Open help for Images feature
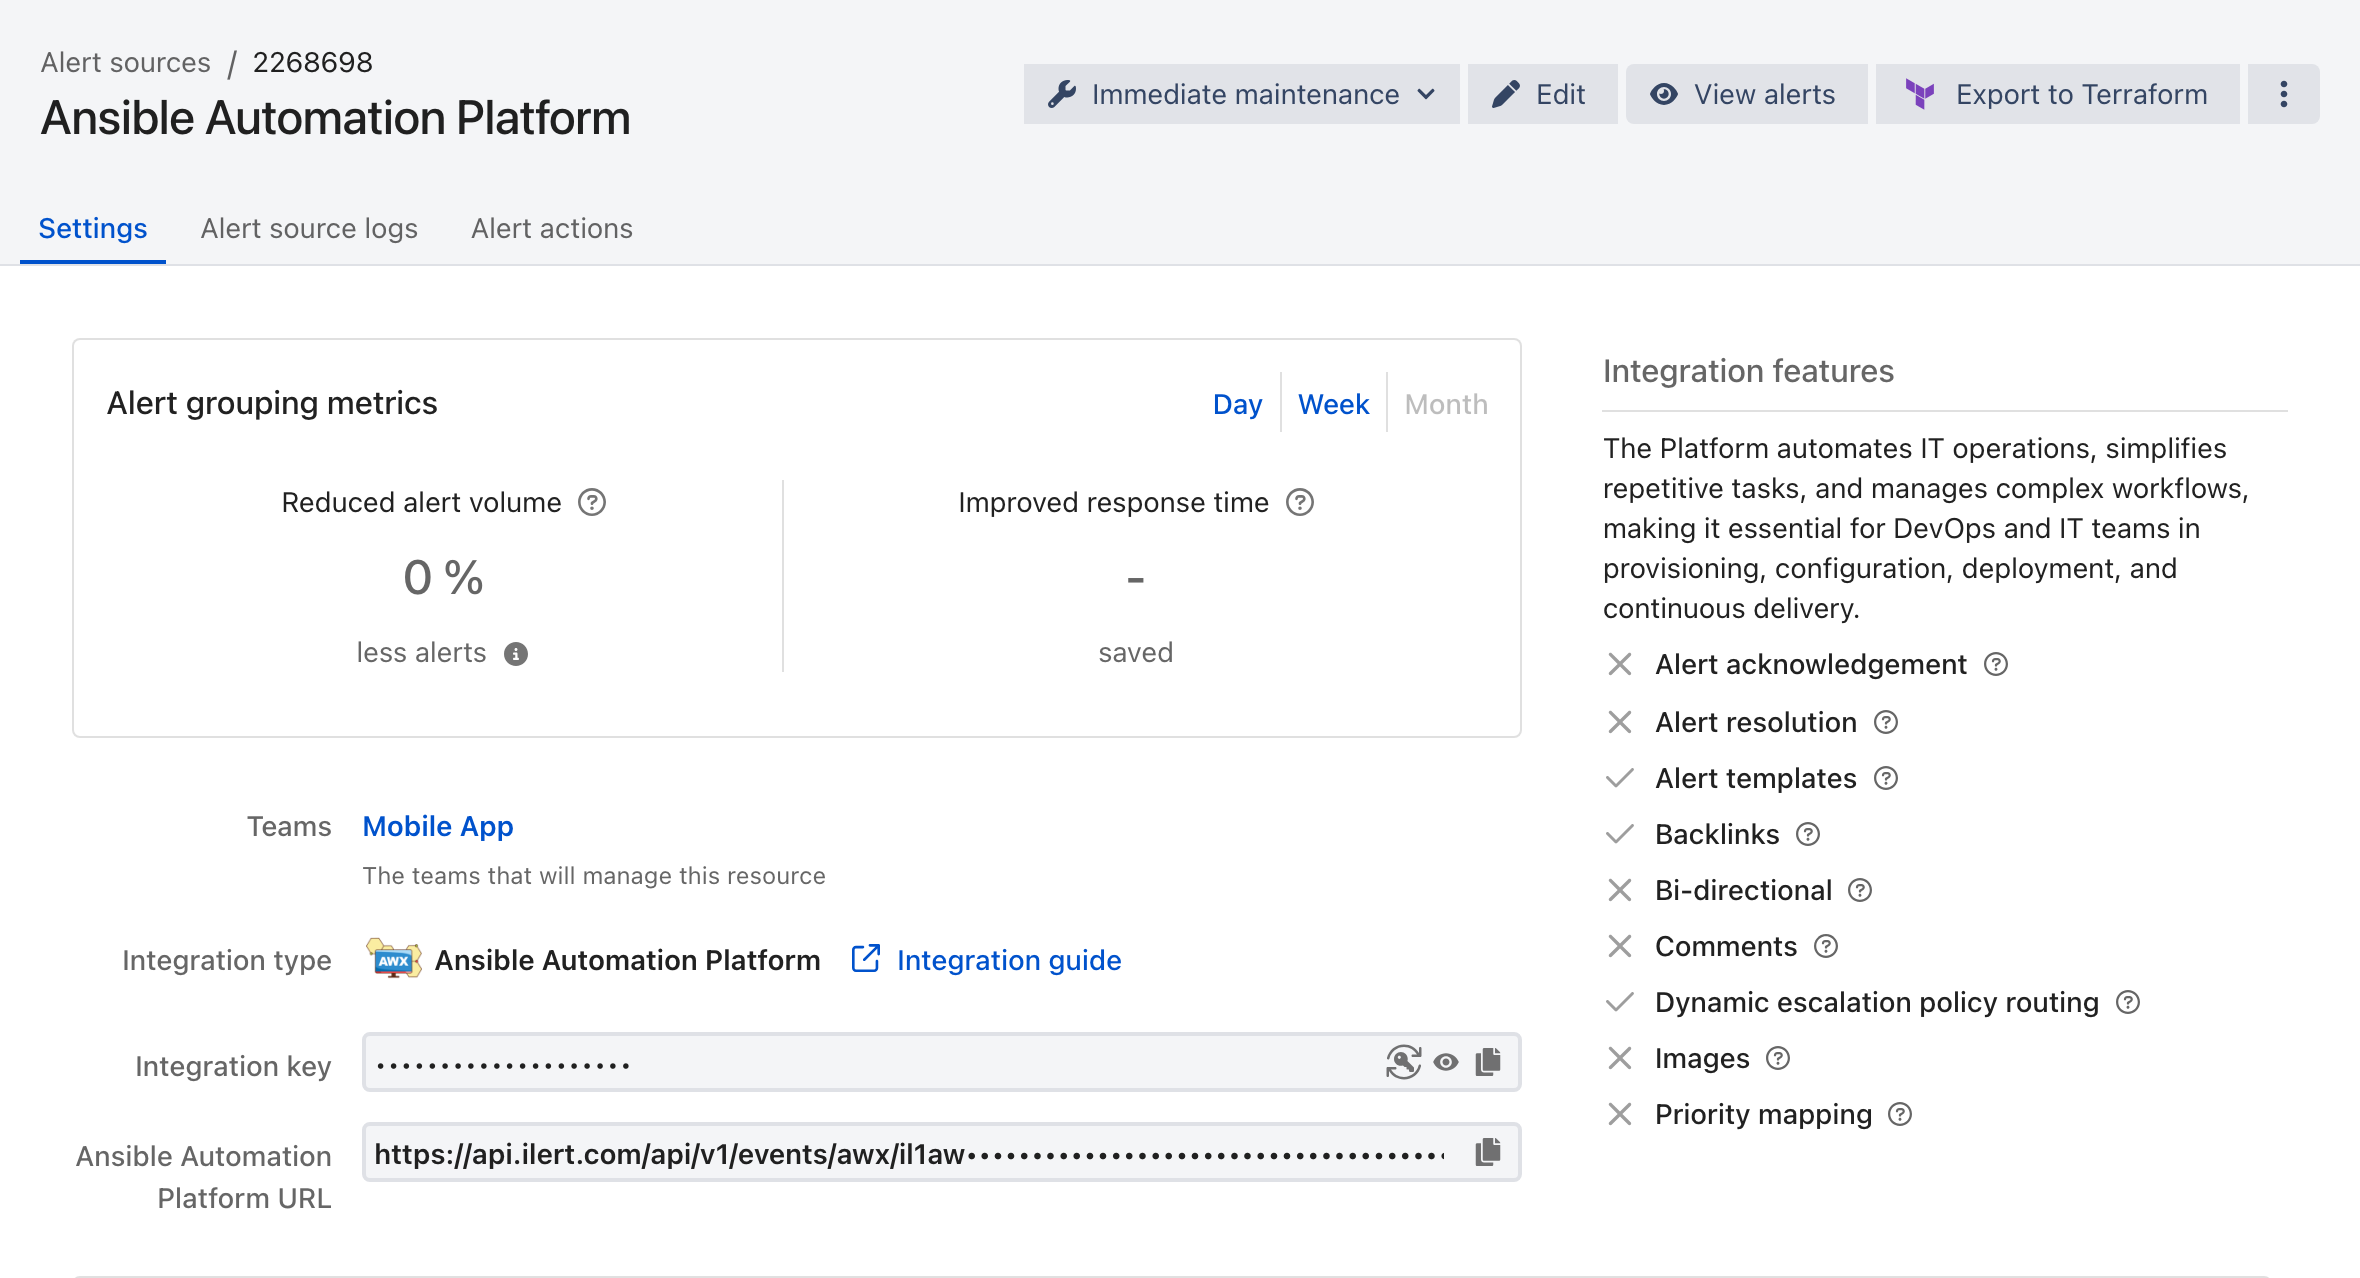 click(x=1778, y=1058)
